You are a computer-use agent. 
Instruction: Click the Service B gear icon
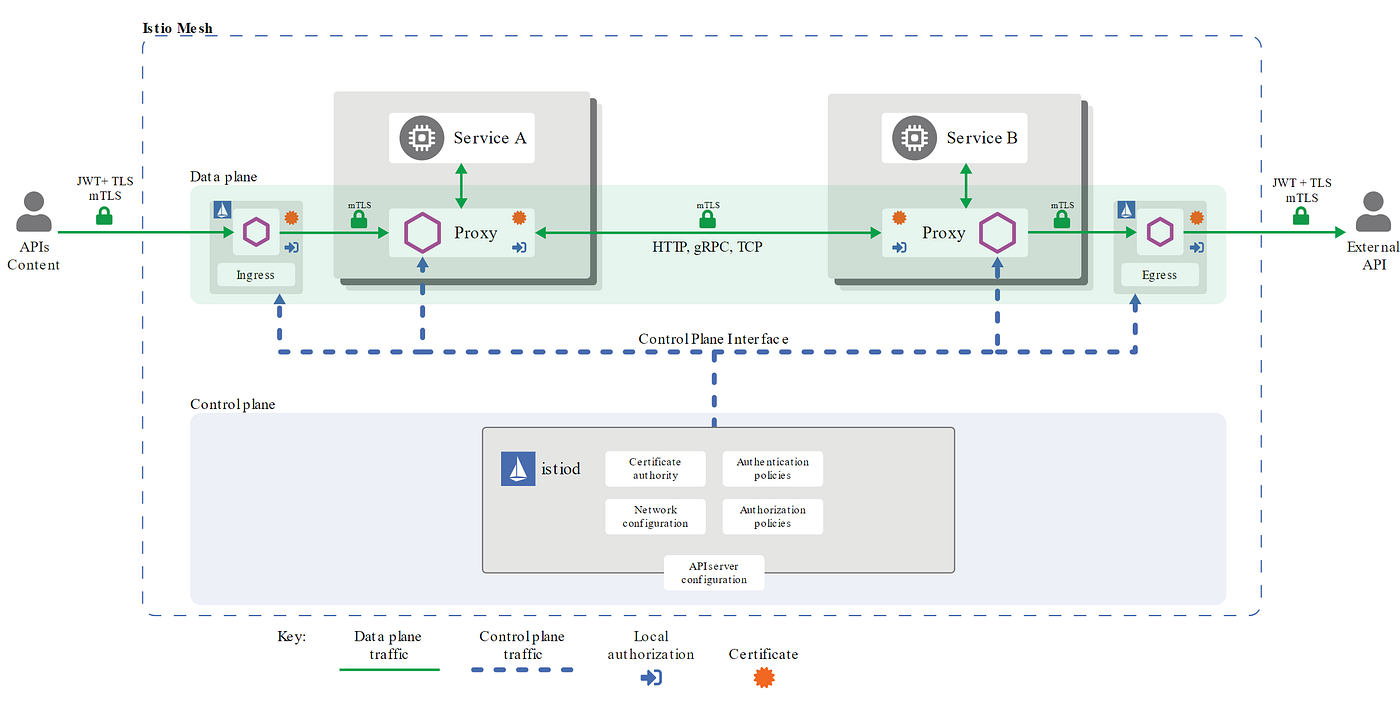pos(913,137)
